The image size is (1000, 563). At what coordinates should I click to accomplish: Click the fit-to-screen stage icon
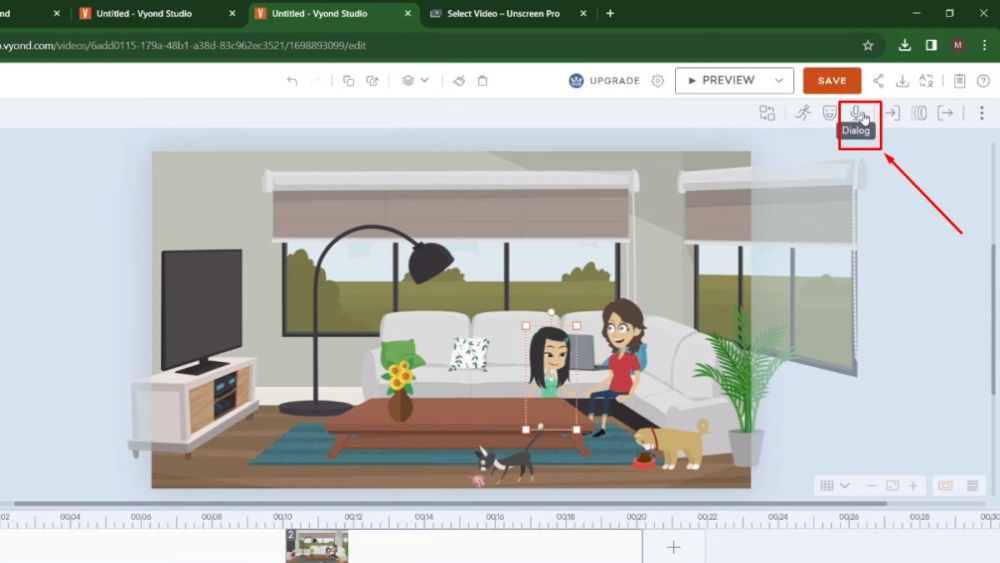pos(892,486)
